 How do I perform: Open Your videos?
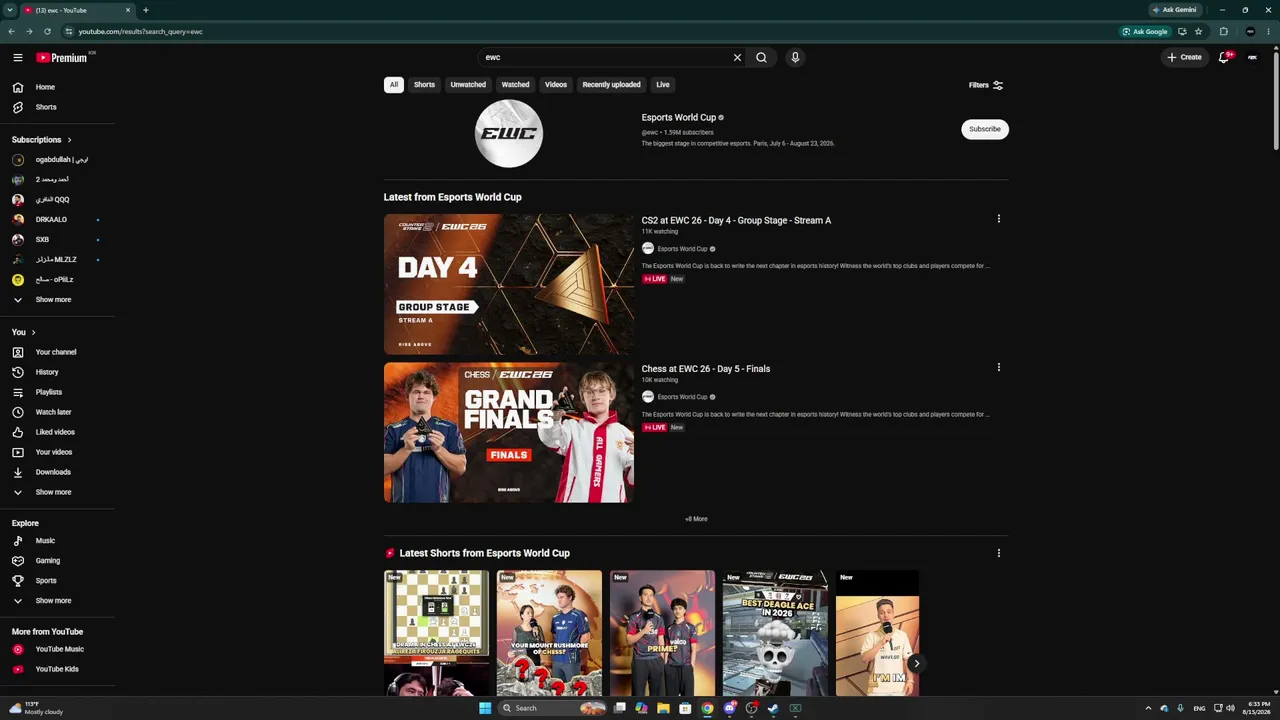pos(57,452)
